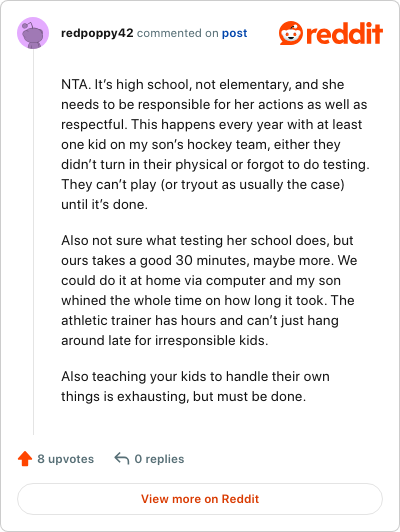The width and height of the screenshot is (400, 532).
Task: Click the line "around late for irresponsible kids."
Action: tap(165, 341)
